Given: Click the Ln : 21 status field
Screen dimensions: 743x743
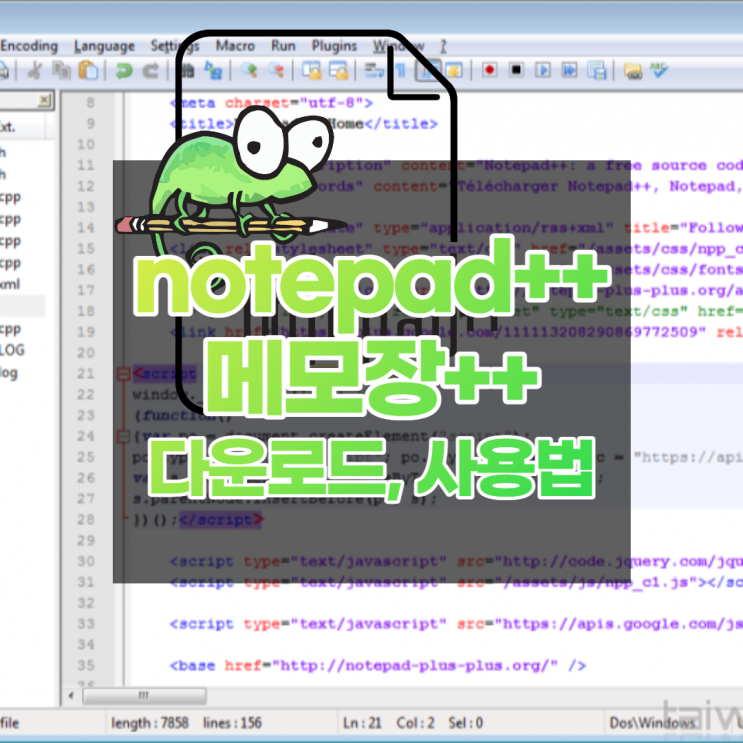Looking at the screenshot, I should [362, 723].
